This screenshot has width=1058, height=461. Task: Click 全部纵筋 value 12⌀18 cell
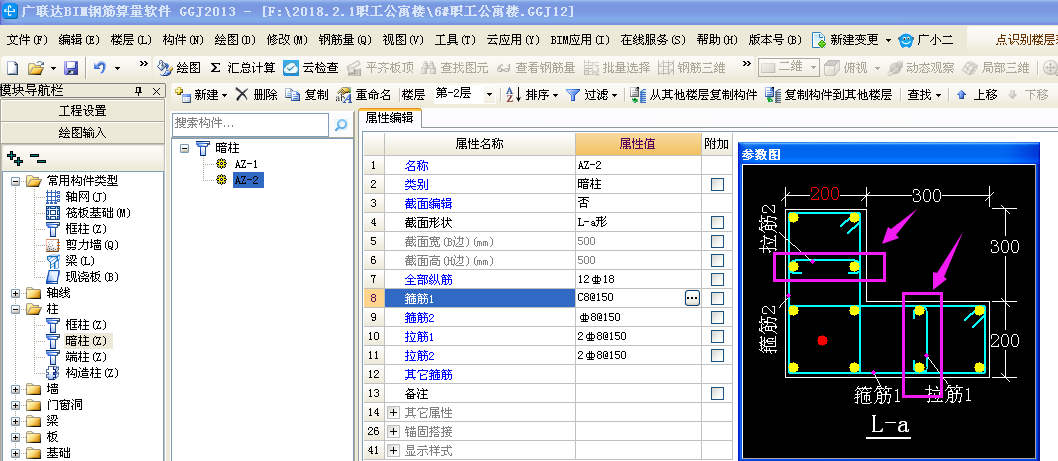[x=638, y=279]
